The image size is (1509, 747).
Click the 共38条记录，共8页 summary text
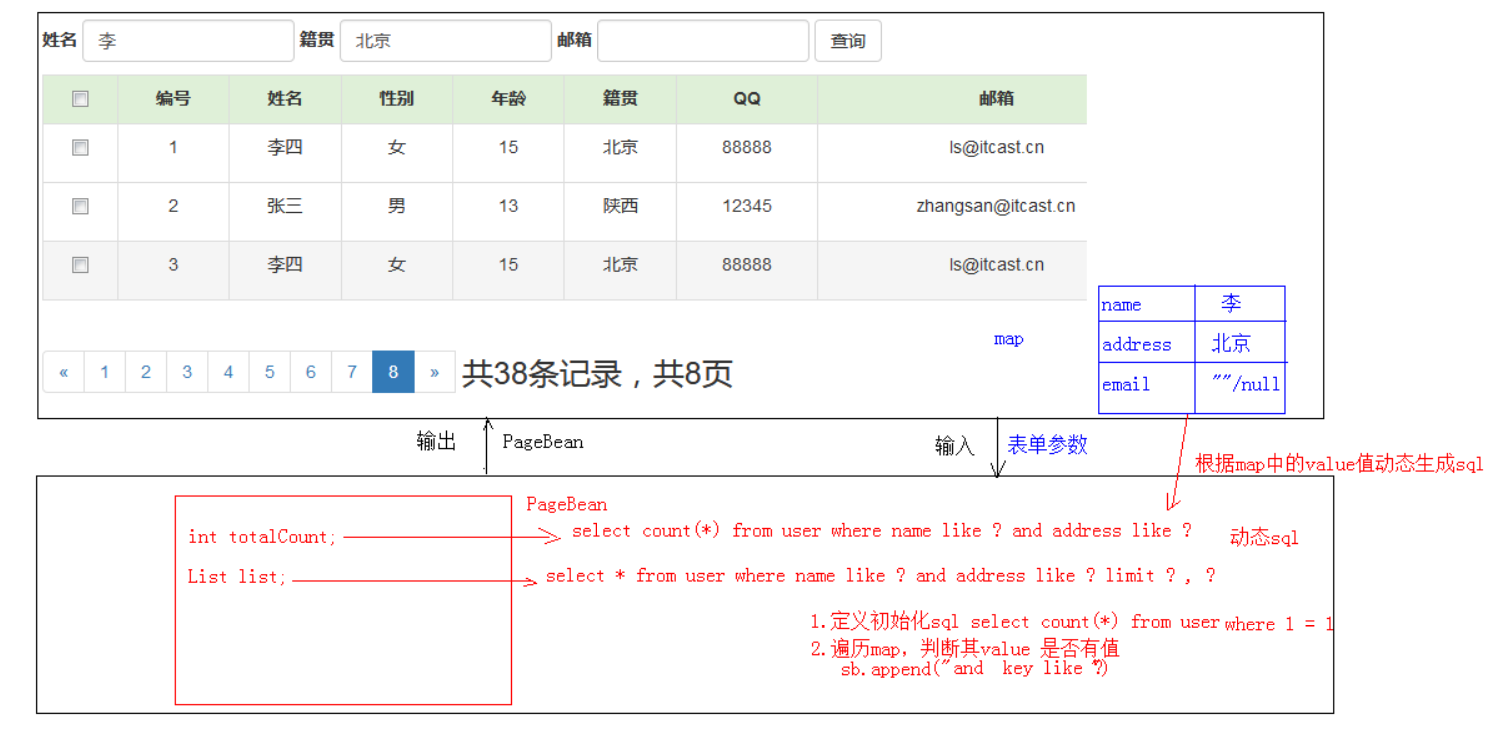coord(597,374)
